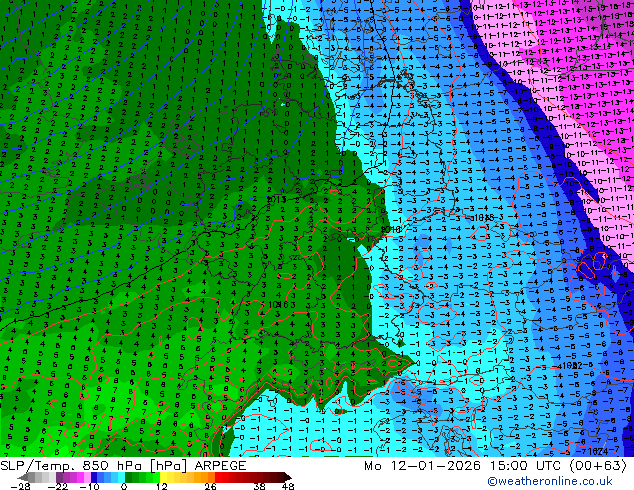Click the yellow swatch above label 12
Screen dimensions: 634x490
point(163,477)
